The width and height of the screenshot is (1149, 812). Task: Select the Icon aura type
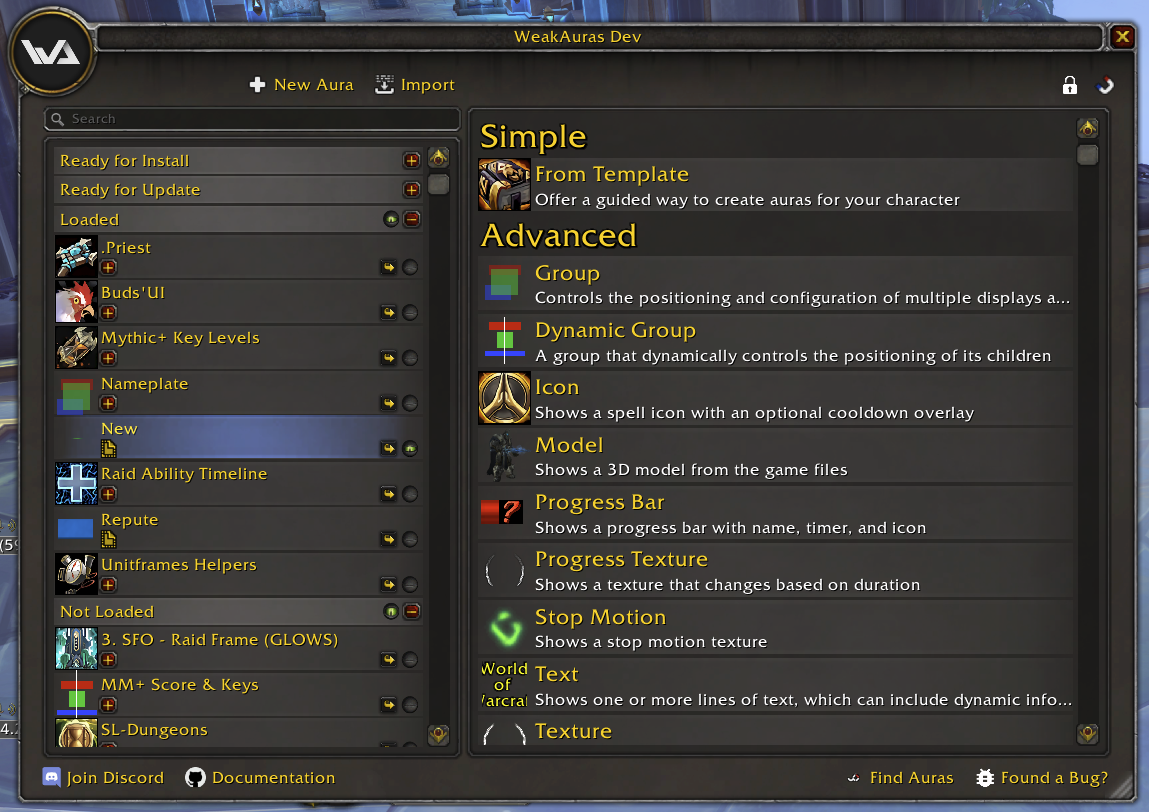click(775, 399)
